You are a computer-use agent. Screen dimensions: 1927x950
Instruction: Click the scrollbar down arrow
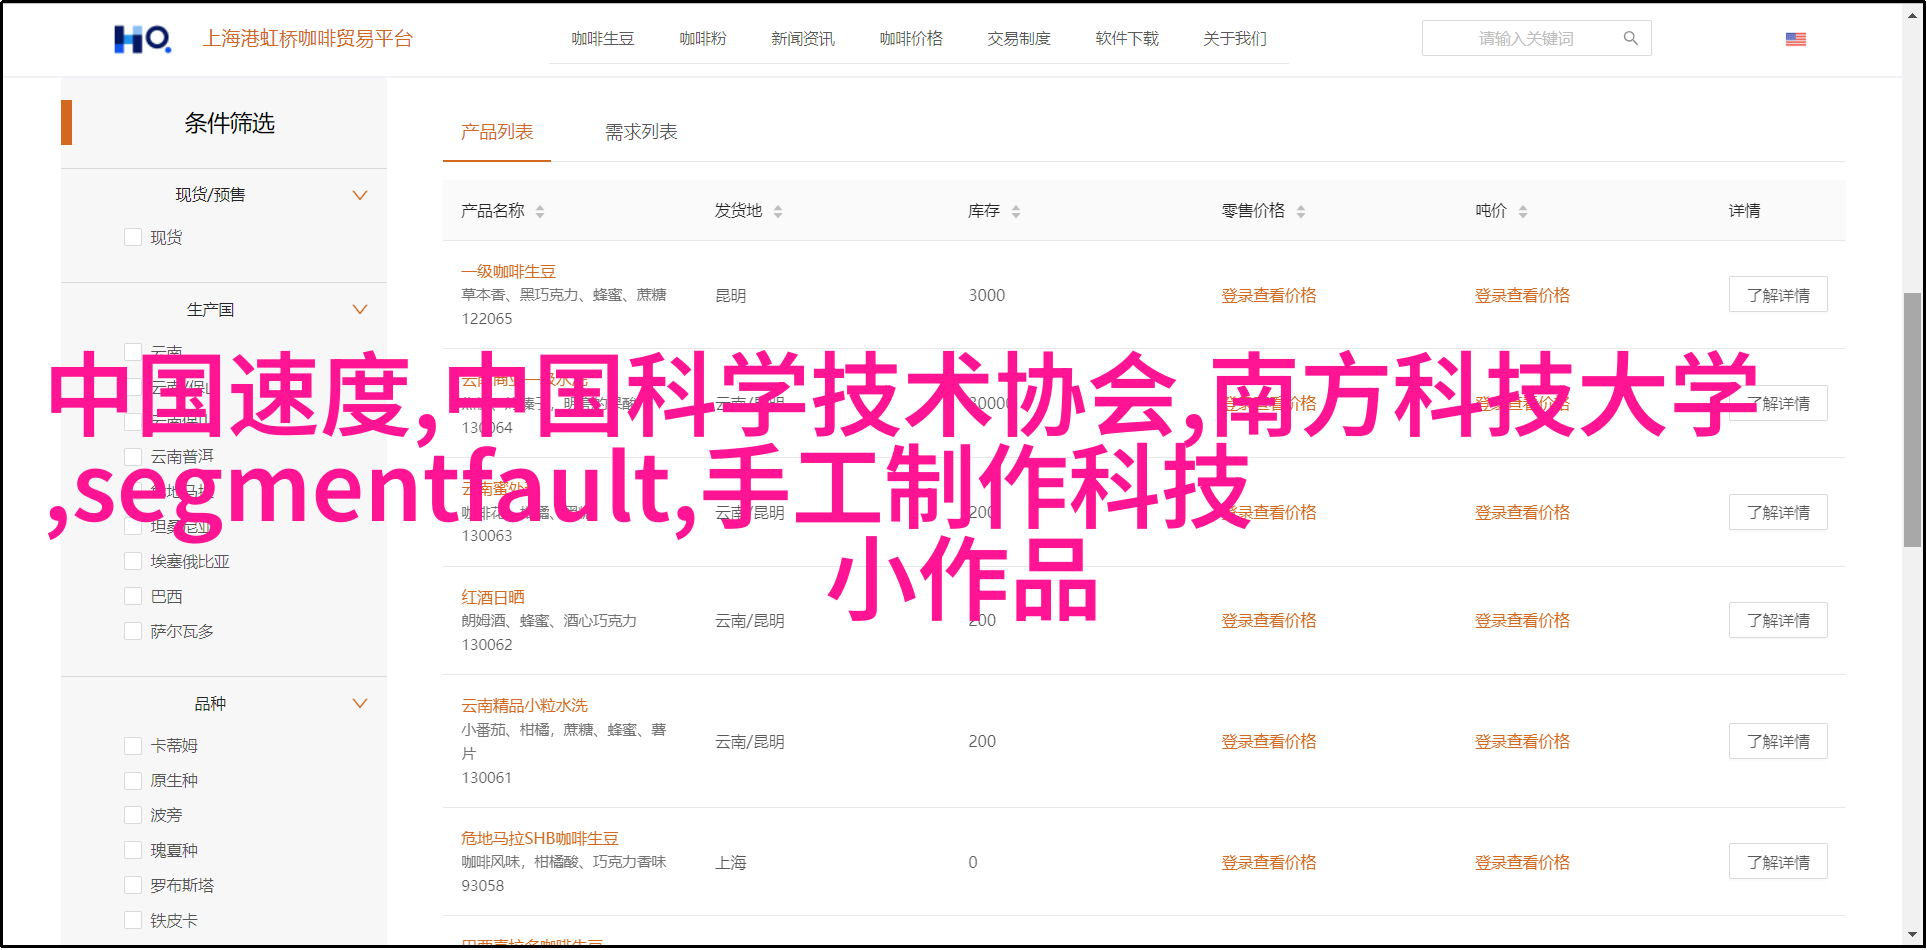pyautogui.click(x=1912, y=937)
